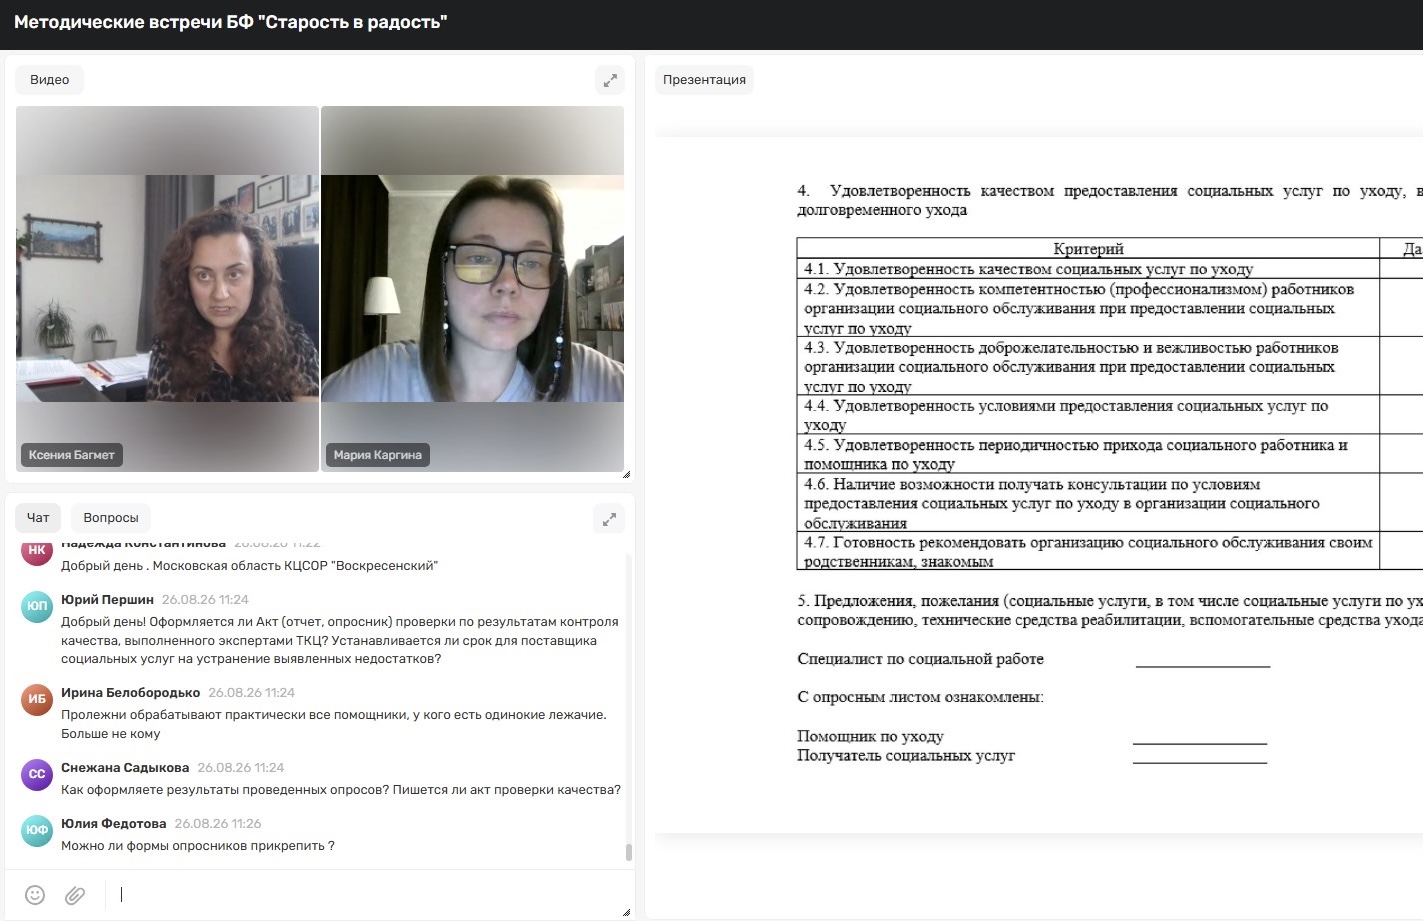Click section 5 Предложения, пожелания text
Screen dimensions: 1423x921
pos(1109,610)
